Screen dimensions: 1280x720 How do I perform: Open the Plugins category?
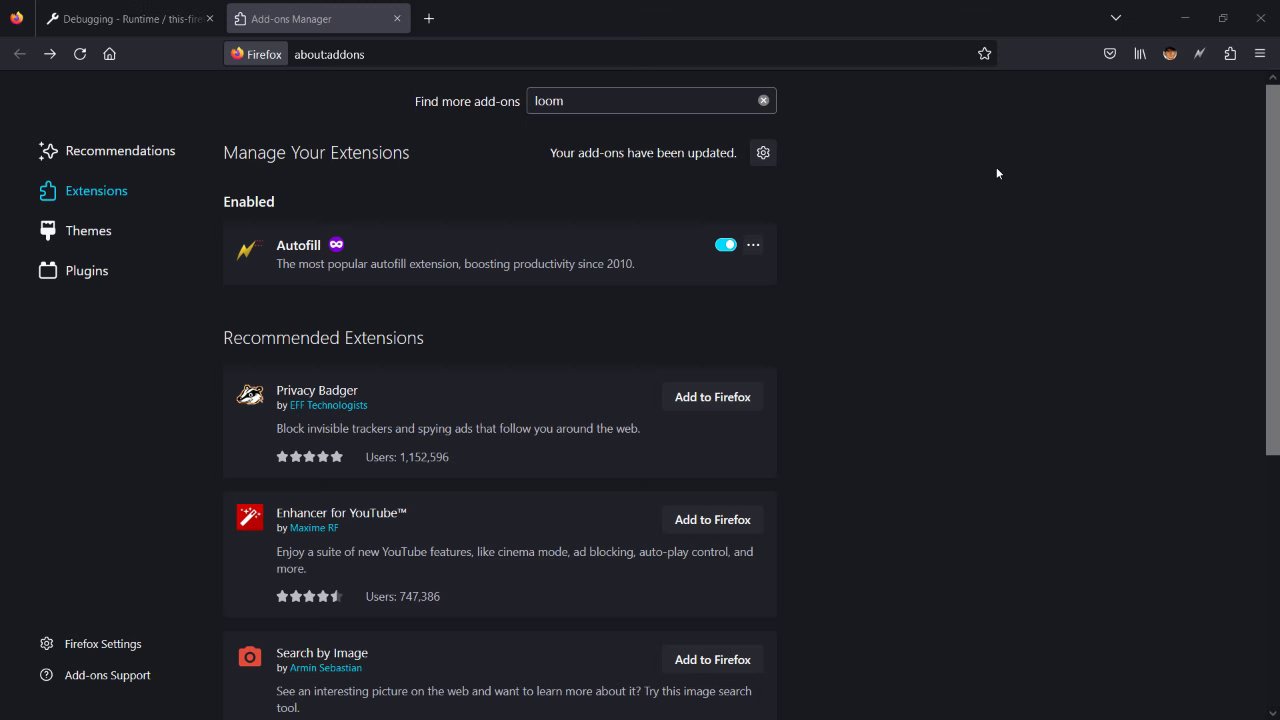[86, 271]
